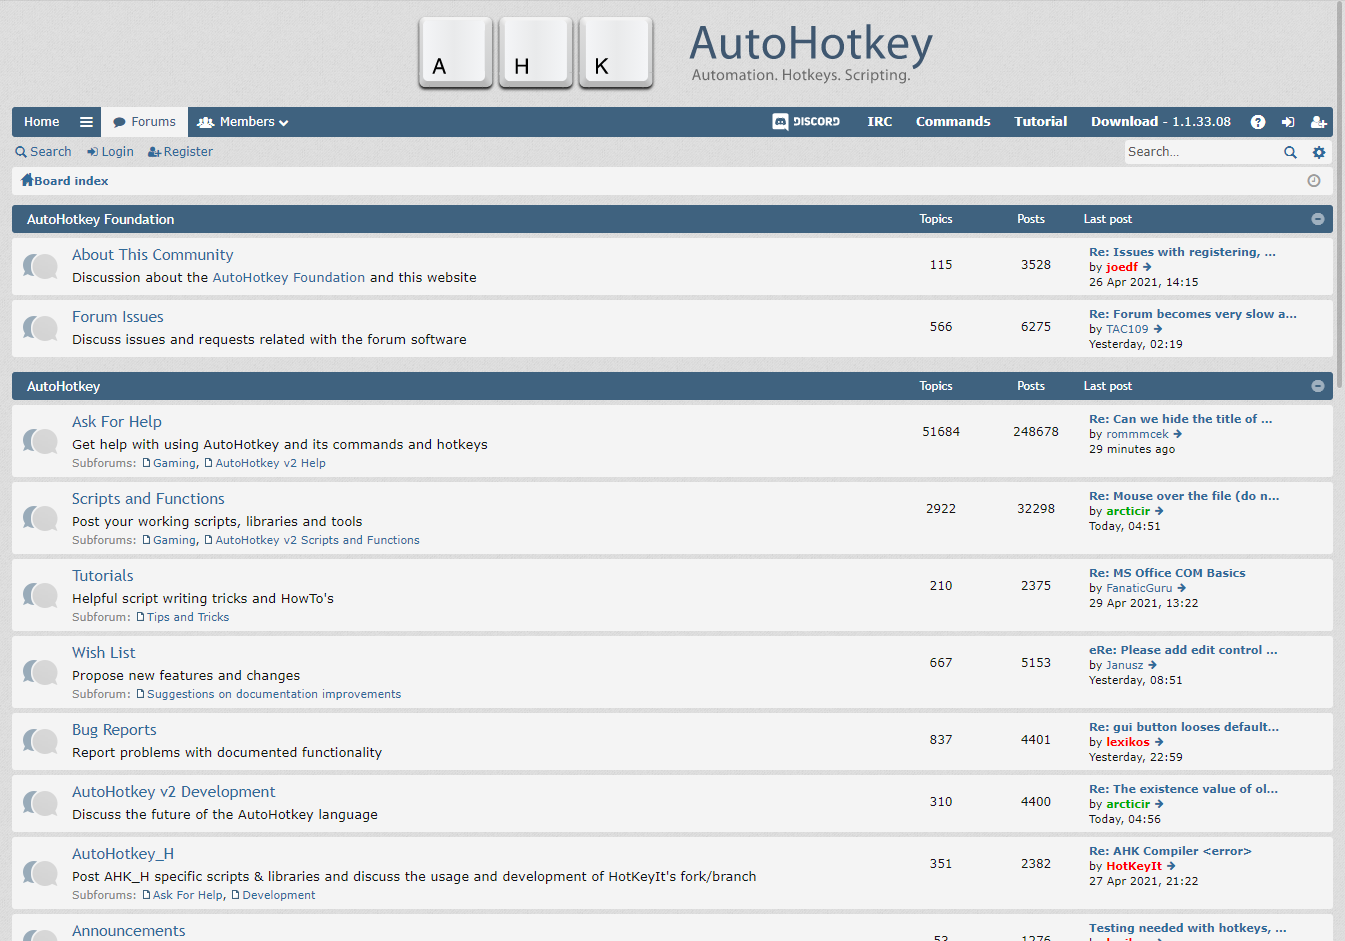The width and height of the screenshot is (1345, 941).
Task: Collapse the AutoHotkey Foundation category
Action: 1318,219
